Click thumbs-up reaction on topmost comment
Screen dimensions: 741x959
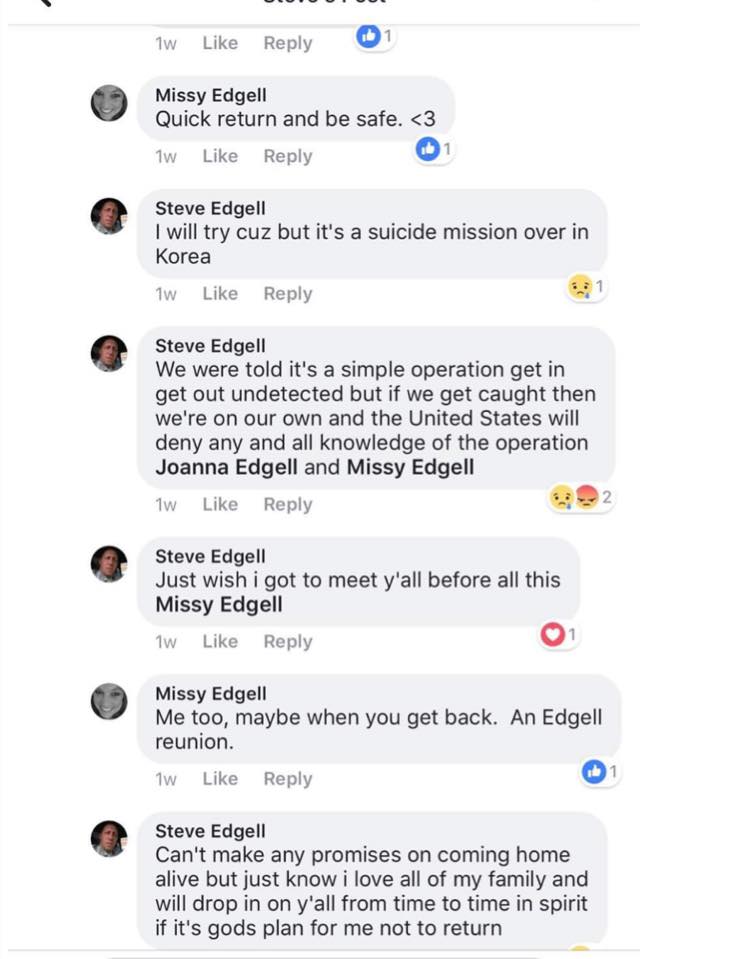coord(368,37)
